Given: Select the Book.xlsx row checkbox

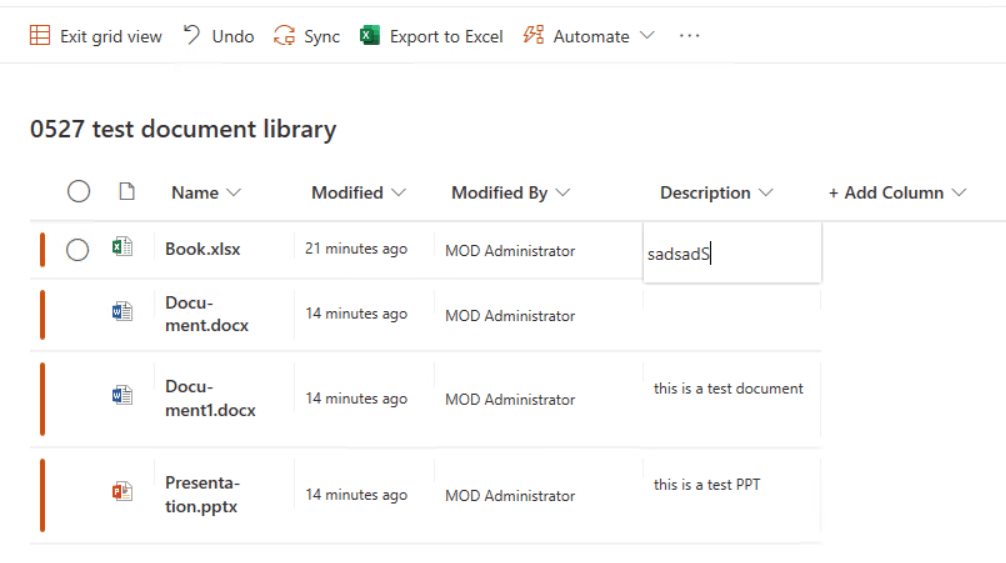Looking at the screenshot, I should tap(78, 250).
